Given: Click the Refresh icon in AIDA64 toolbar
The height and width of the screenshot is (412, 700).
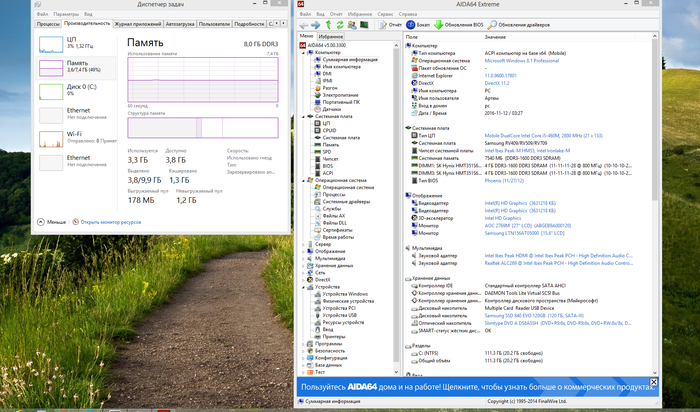Looking at the screenshot, I should point(341,23).
